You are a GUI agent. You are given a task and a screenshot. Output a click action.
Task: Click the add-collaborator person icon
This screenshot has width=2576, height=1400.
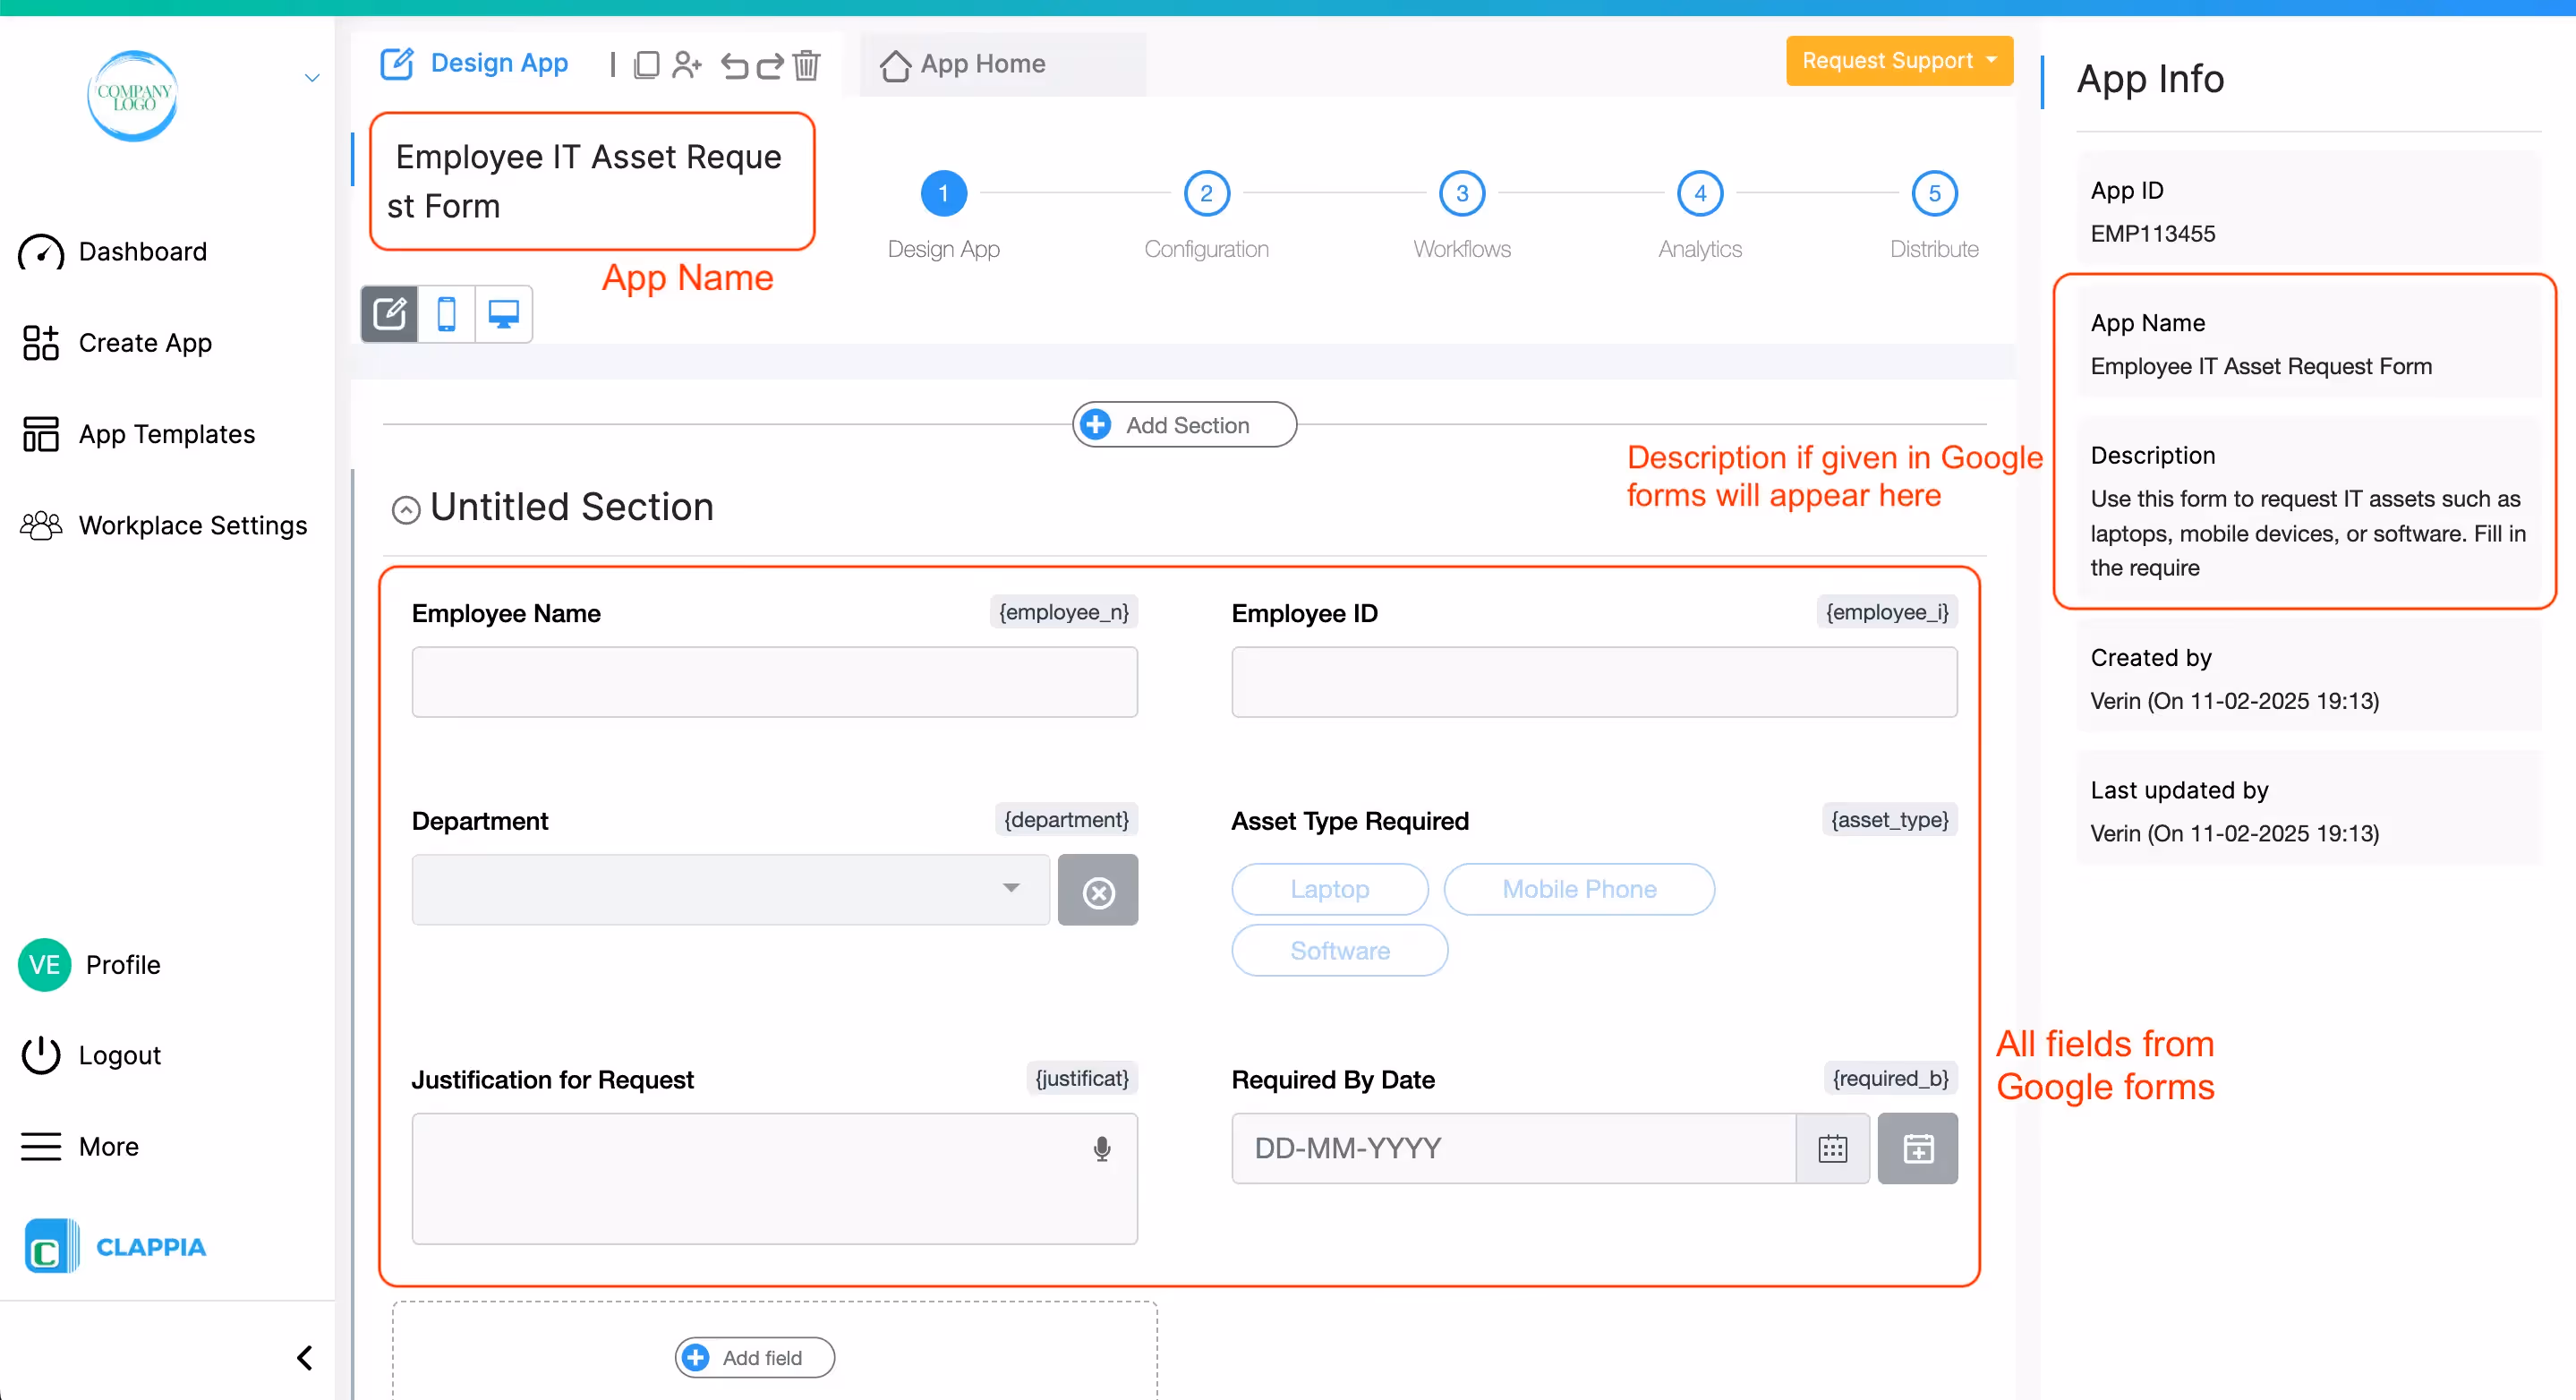[x=687, y=64]
